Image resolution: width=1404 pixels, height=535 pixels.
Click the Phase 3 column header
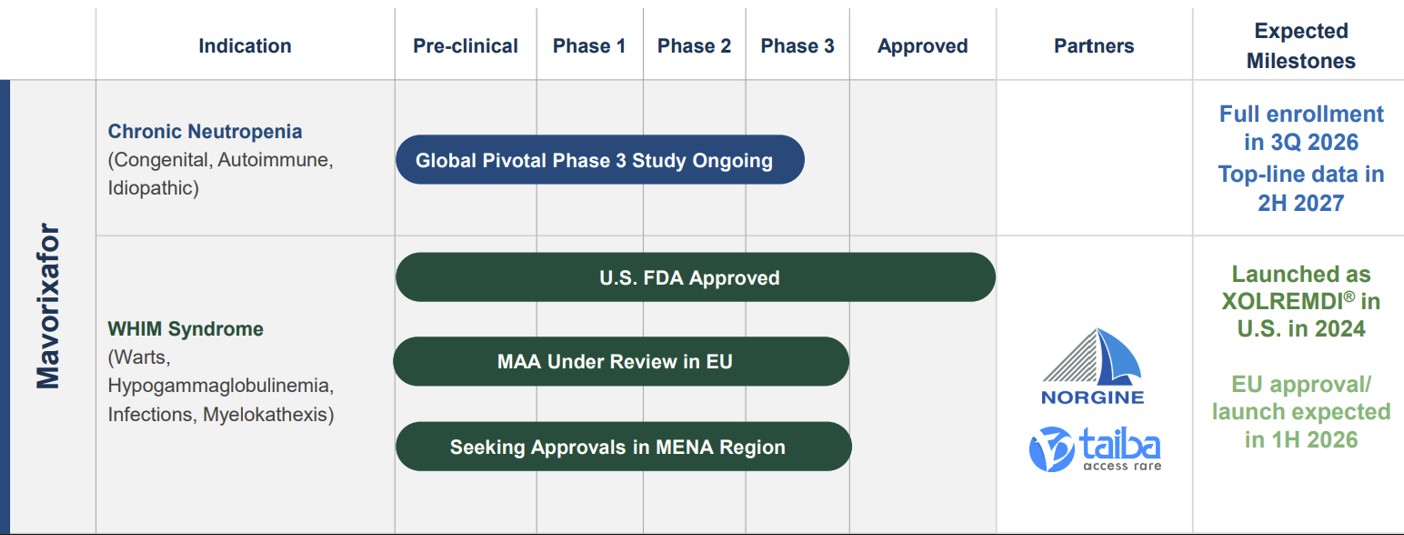(x=797, y=46)
